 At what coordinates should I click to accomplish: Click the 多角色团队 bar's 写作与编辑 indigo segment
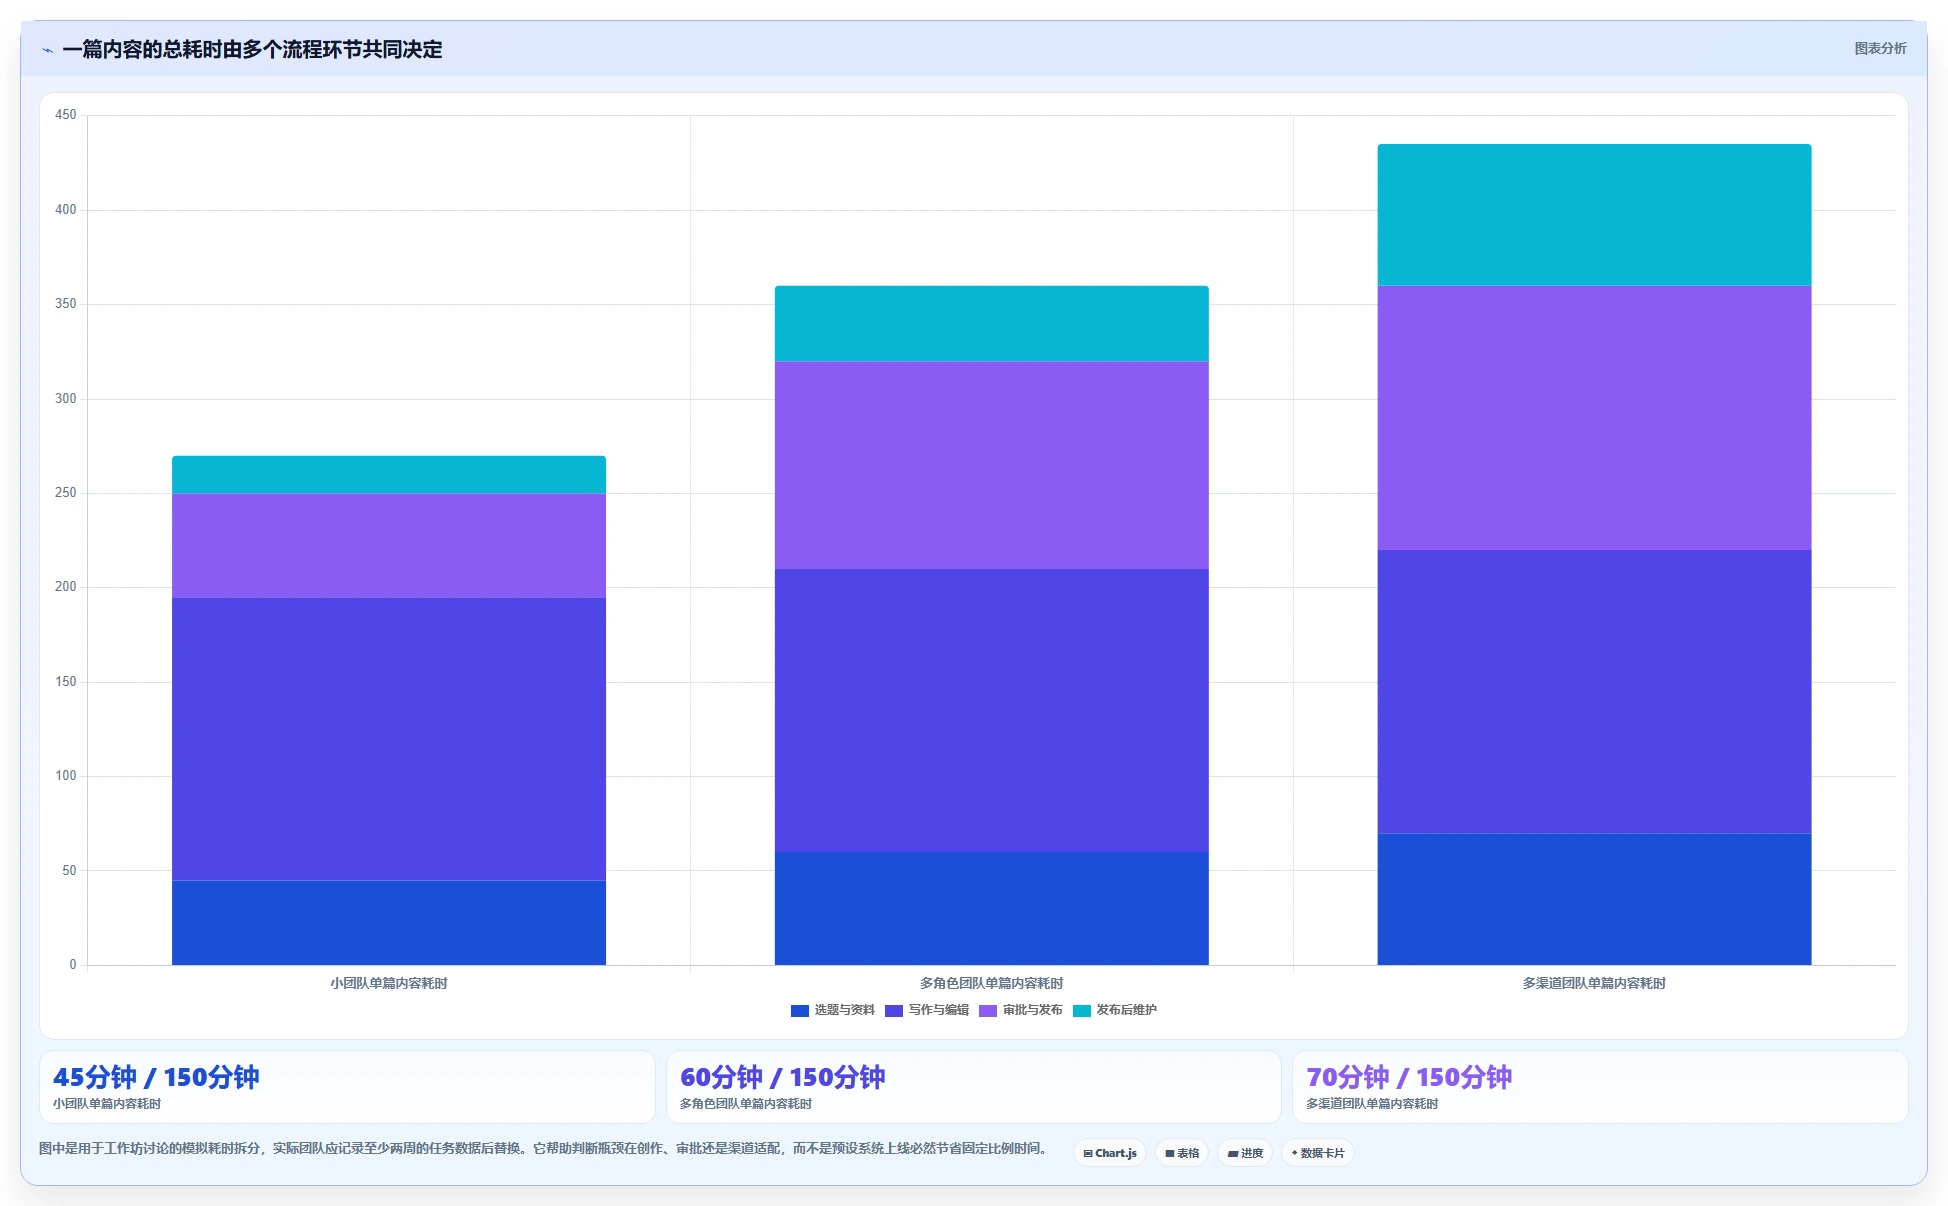point(992,711)
